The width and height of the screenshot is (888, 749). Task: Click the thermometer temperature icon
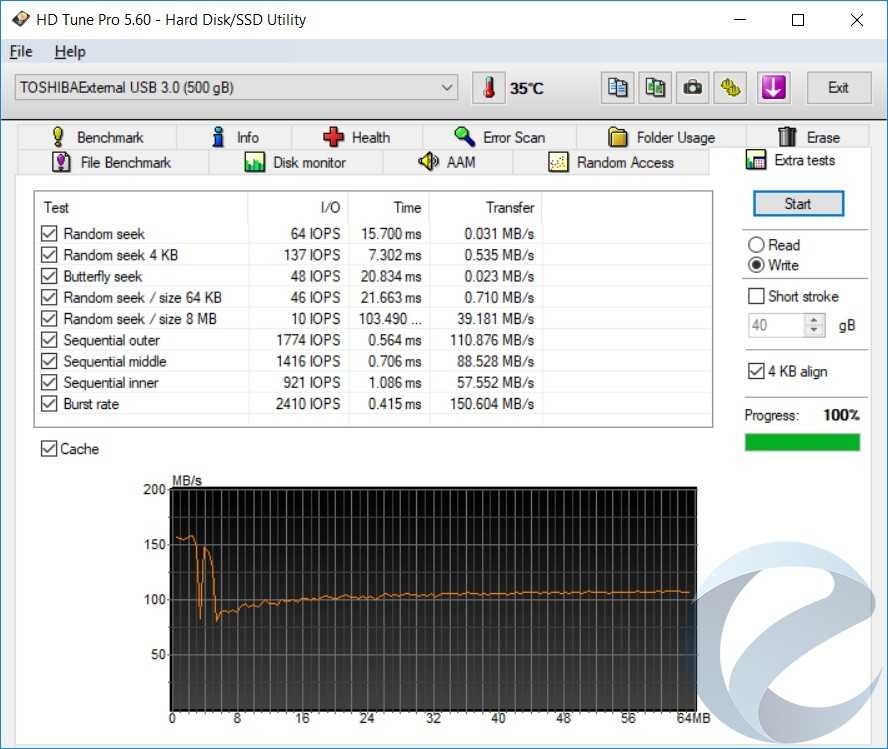pyautogui.click(x=489, y=88)
